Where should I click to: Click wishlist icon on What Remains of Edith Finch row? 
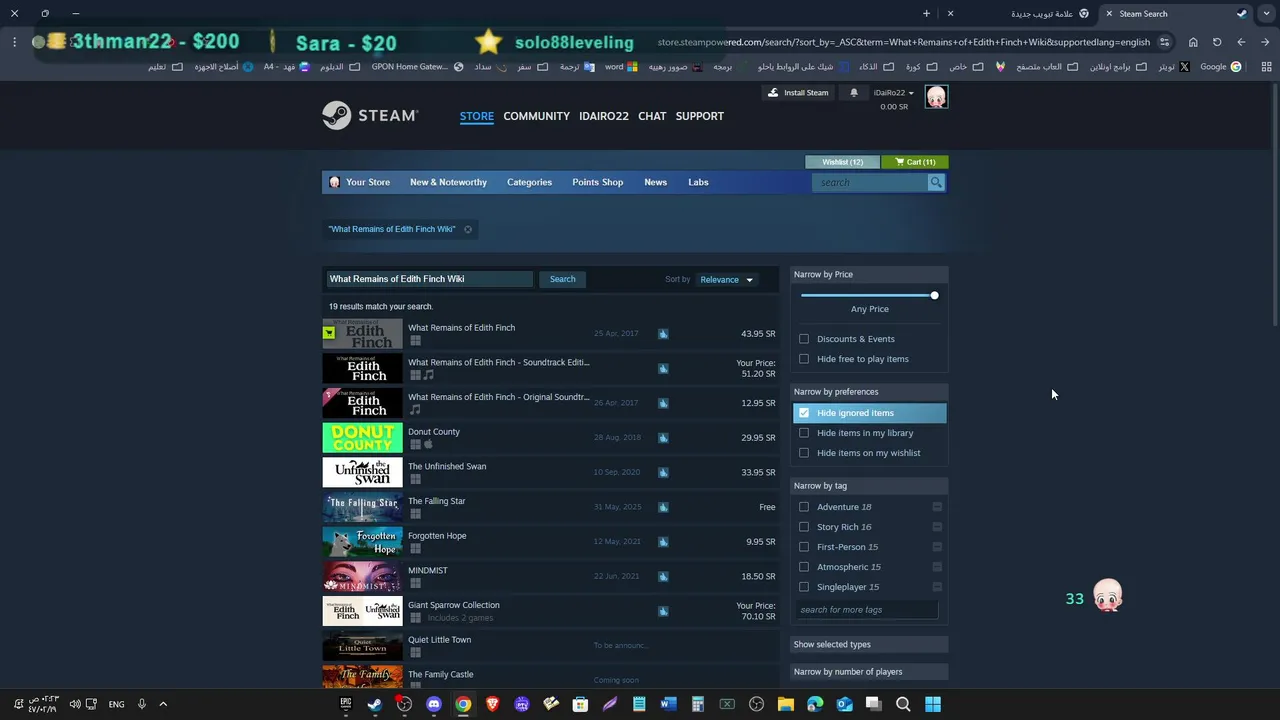[x=662, y=334]
